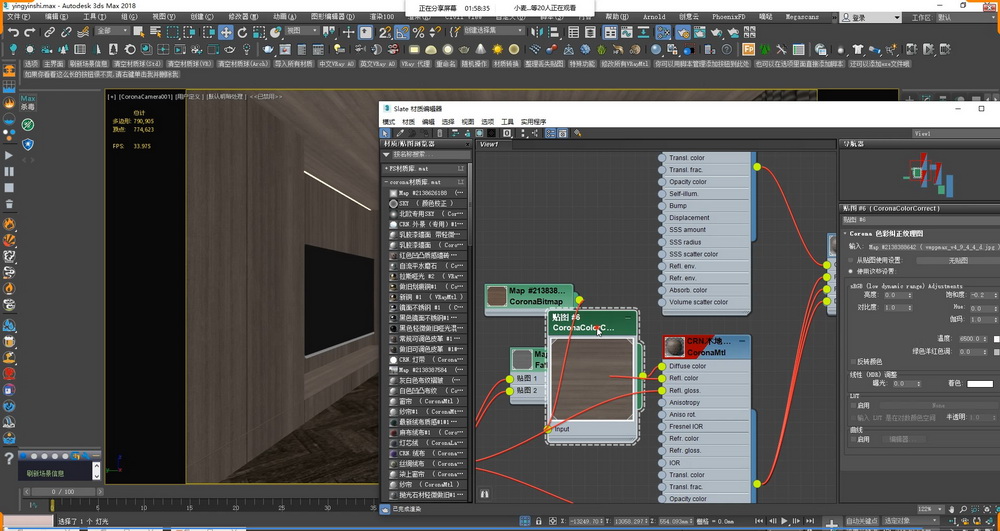
Task: Open the 视图 reference coordinate dropdown
Action: [x=302, y=31]
